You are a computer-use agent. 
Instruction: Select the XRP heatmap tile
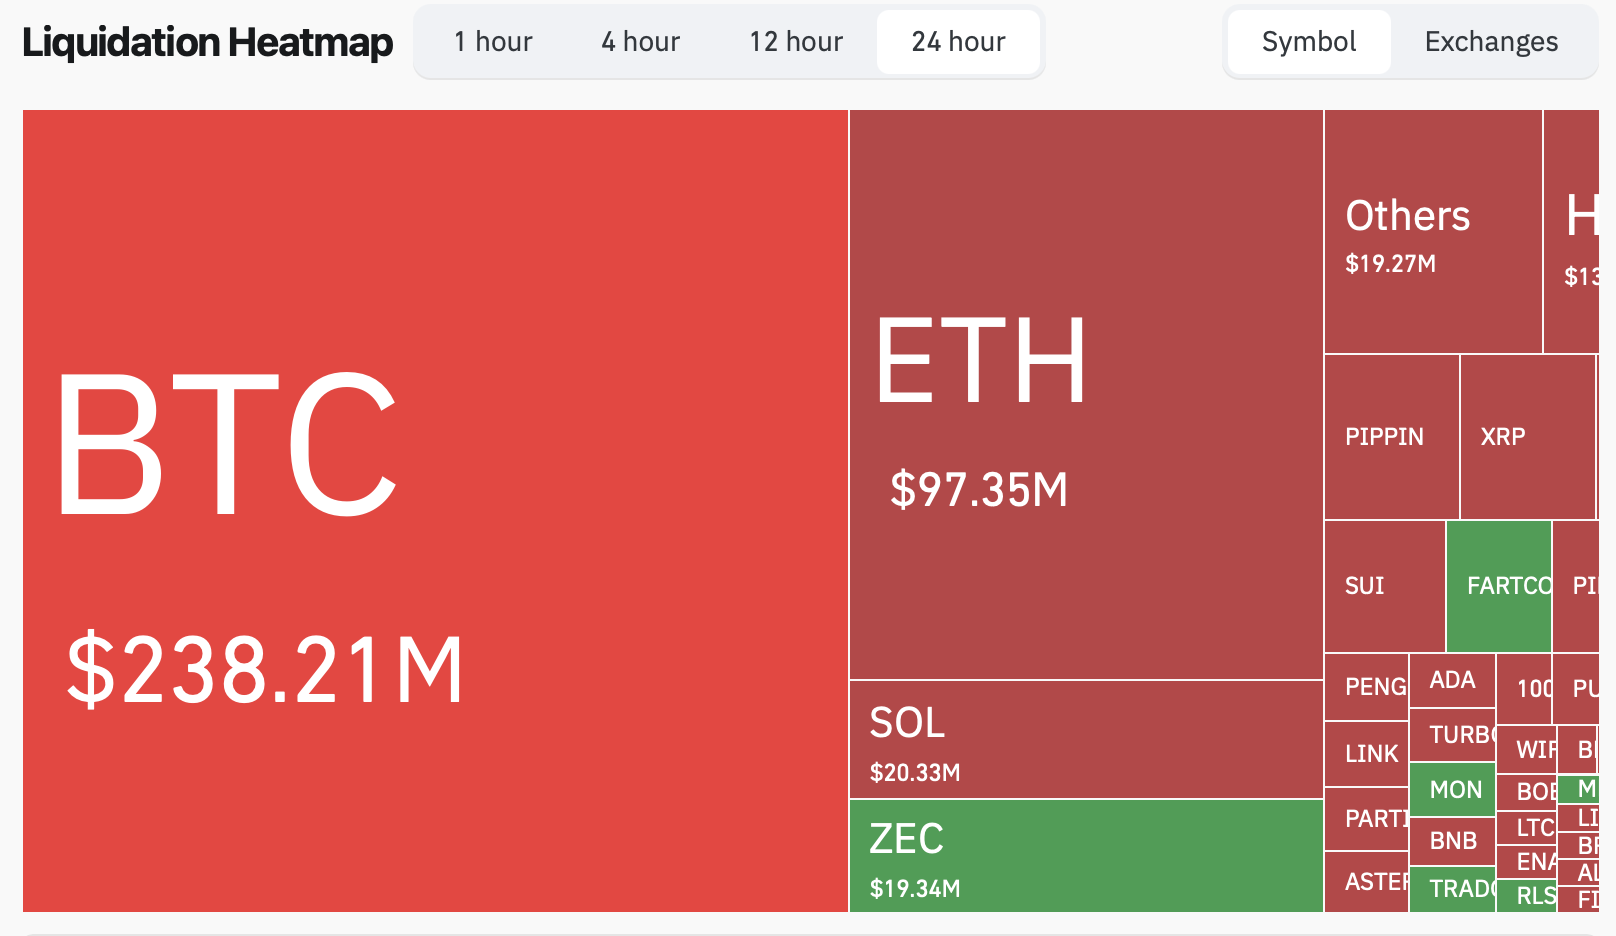(x=1526, y=437)
